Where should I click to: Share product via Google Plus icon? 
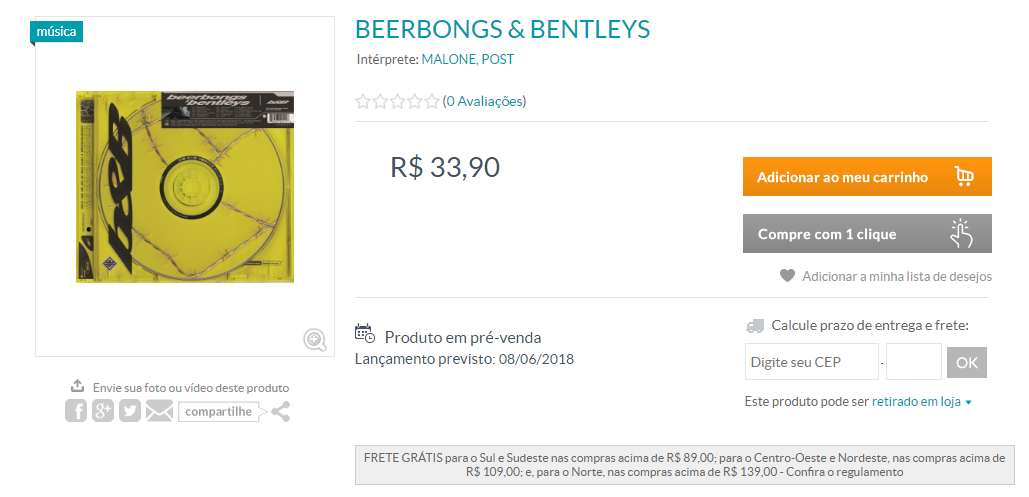click(103, 411)
